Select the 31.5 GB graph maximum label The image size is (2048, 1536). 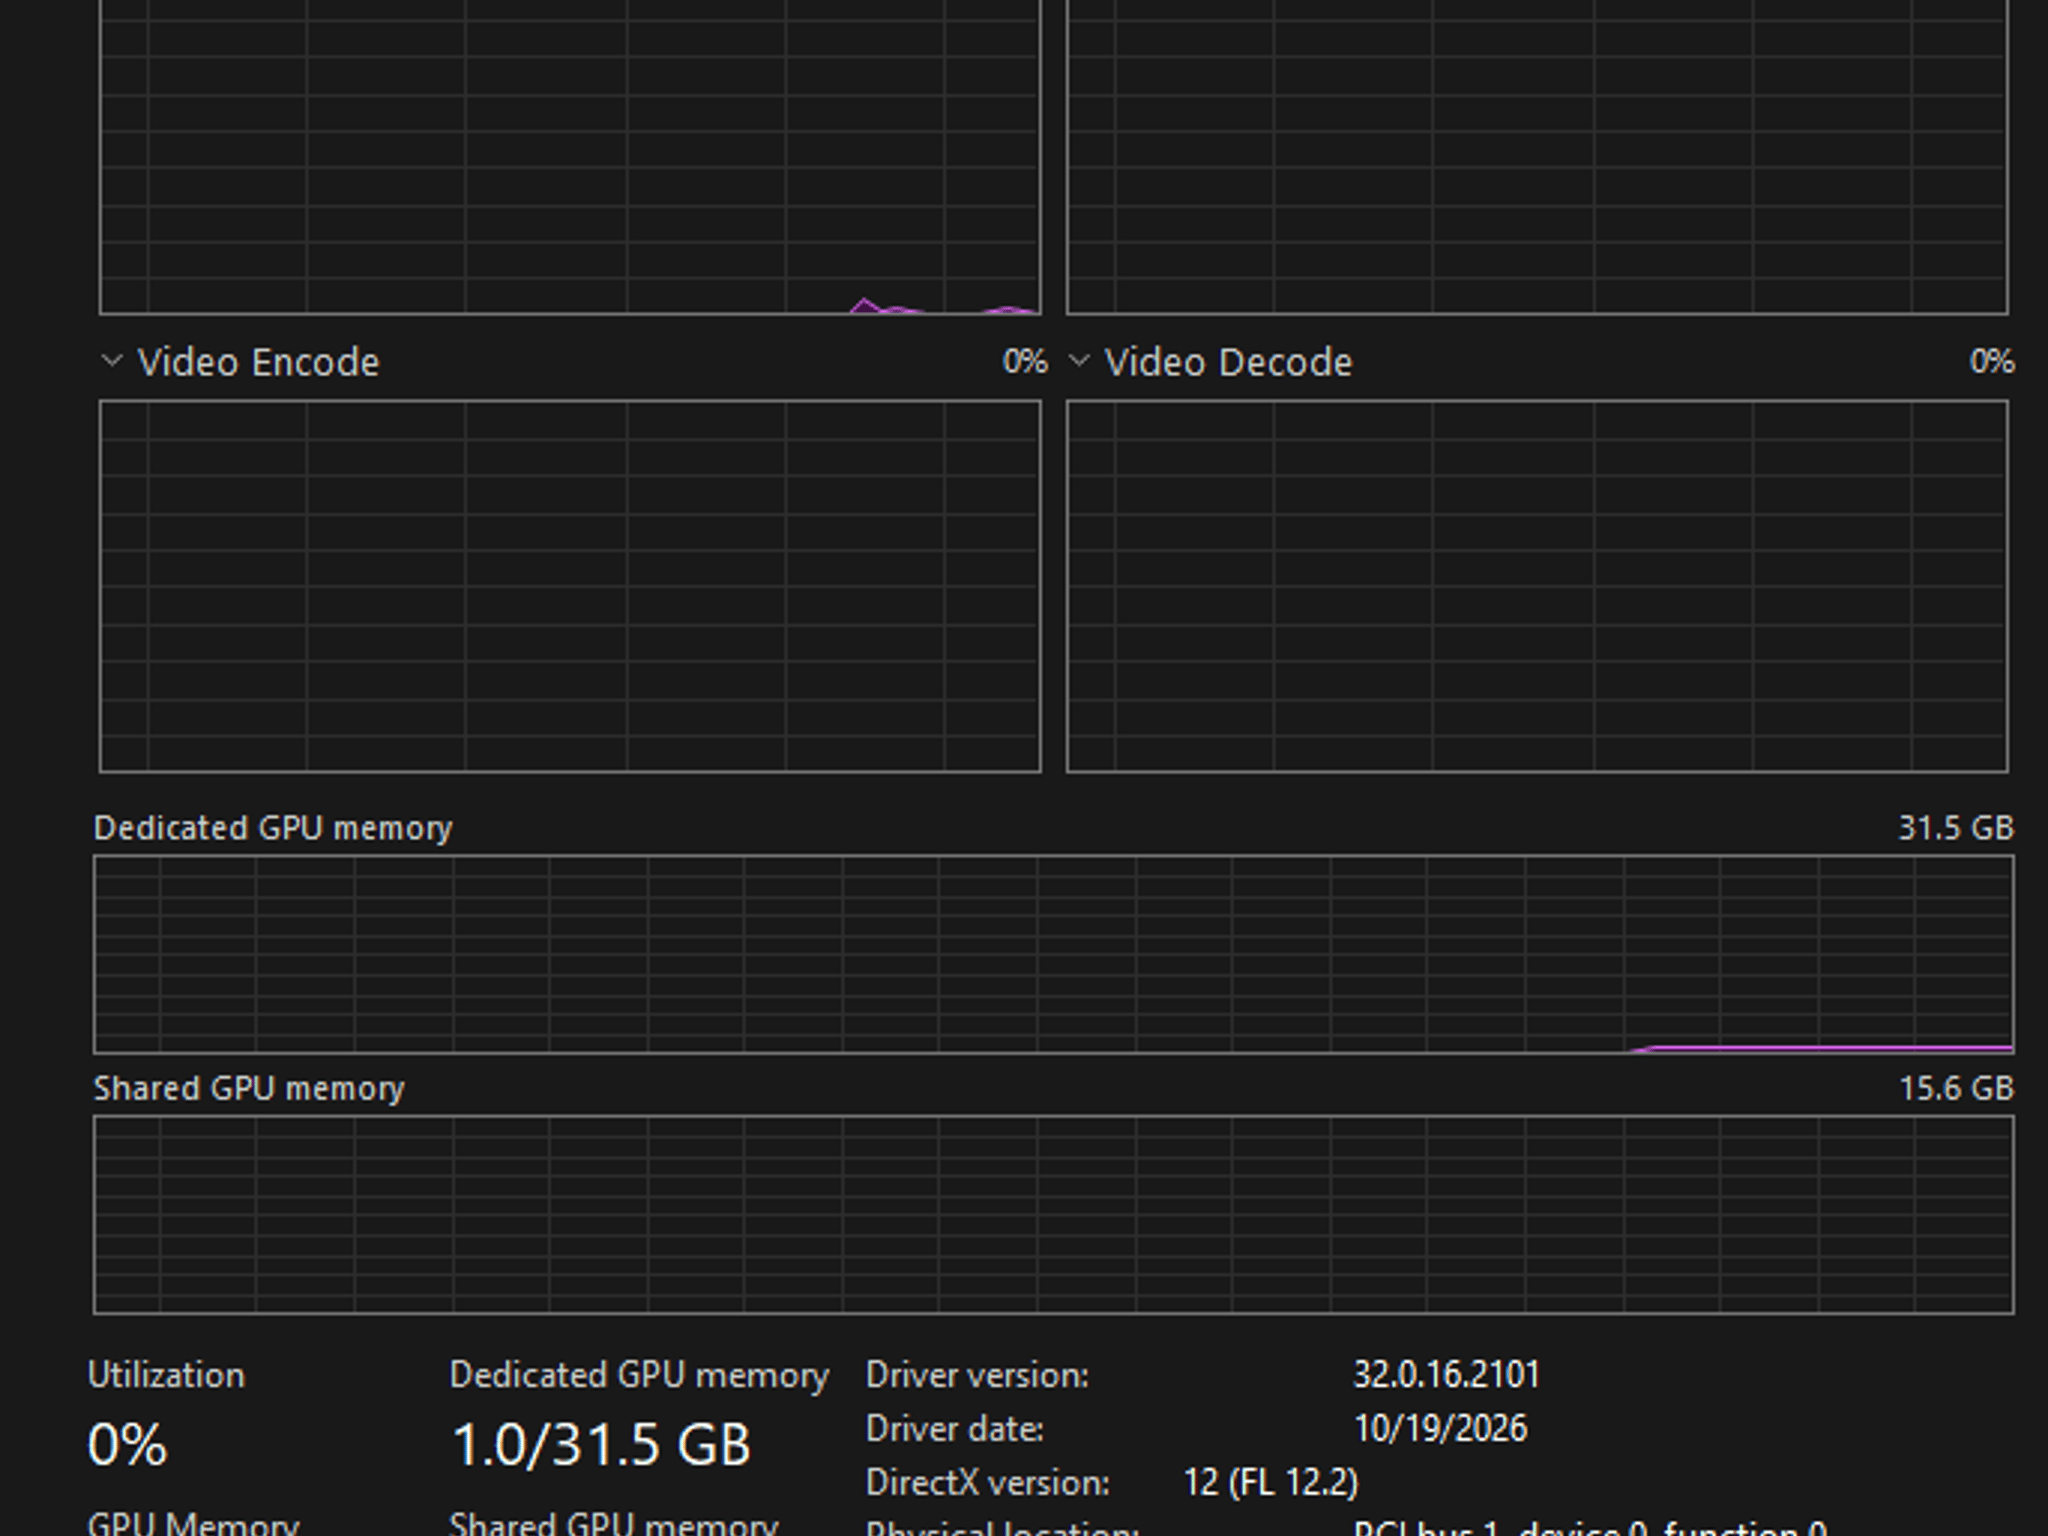click(1956, 828)
